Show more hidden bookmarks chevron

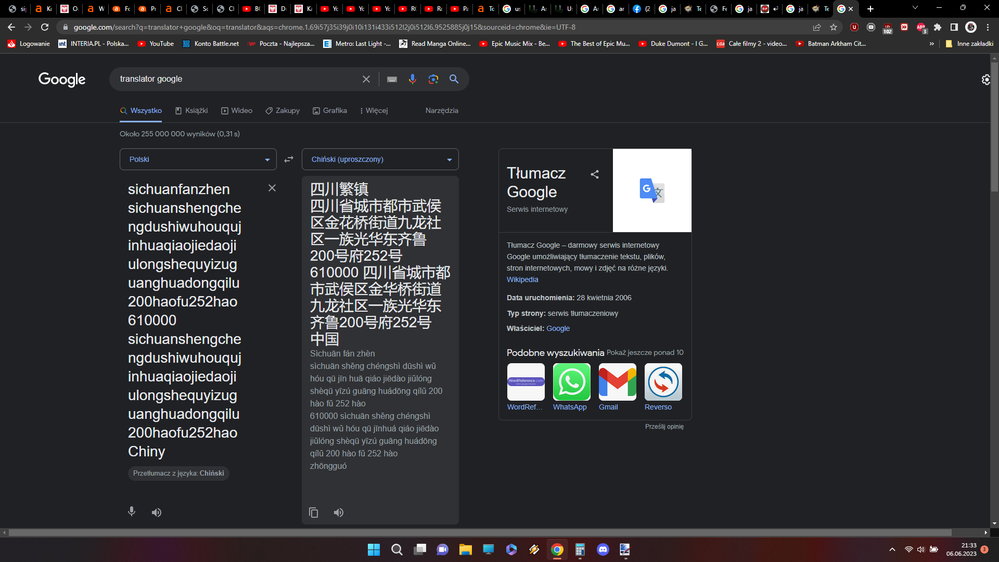point(931,44)
